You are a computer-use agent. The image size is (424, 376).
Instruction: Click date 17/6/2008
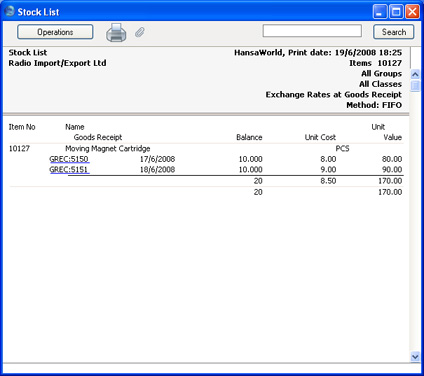(x=157, y=159)
